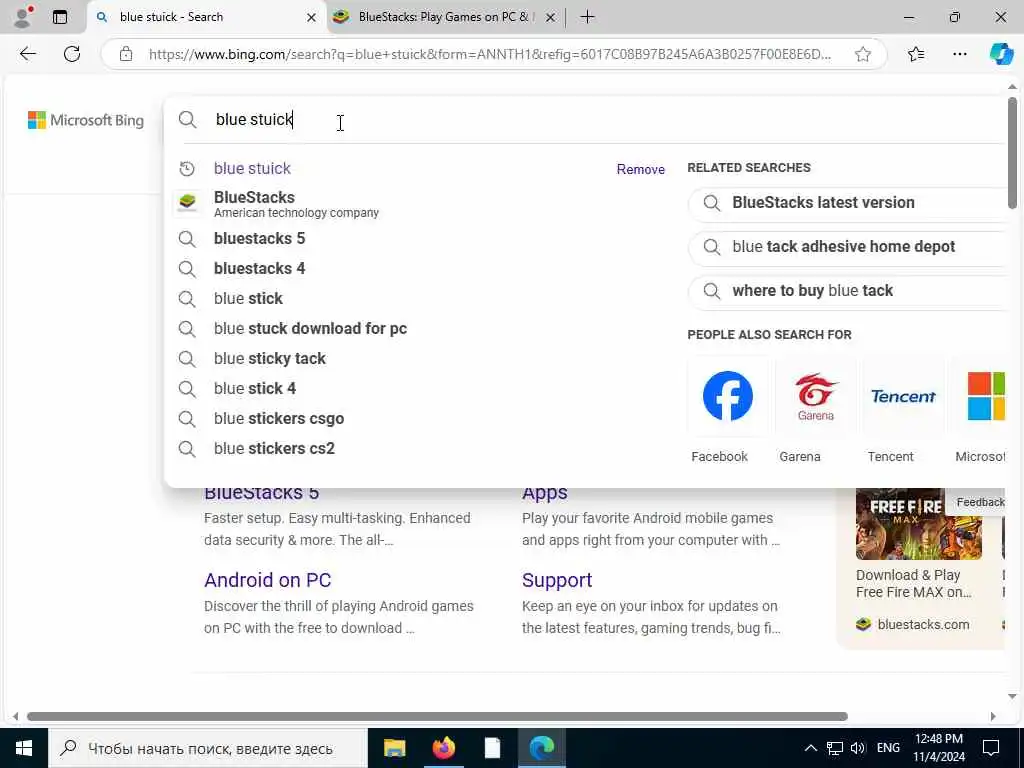The width and height of the screenshot is (1024, 768).
Task: Select the 'blue sticky tack' suggestion
Action: 270,359
